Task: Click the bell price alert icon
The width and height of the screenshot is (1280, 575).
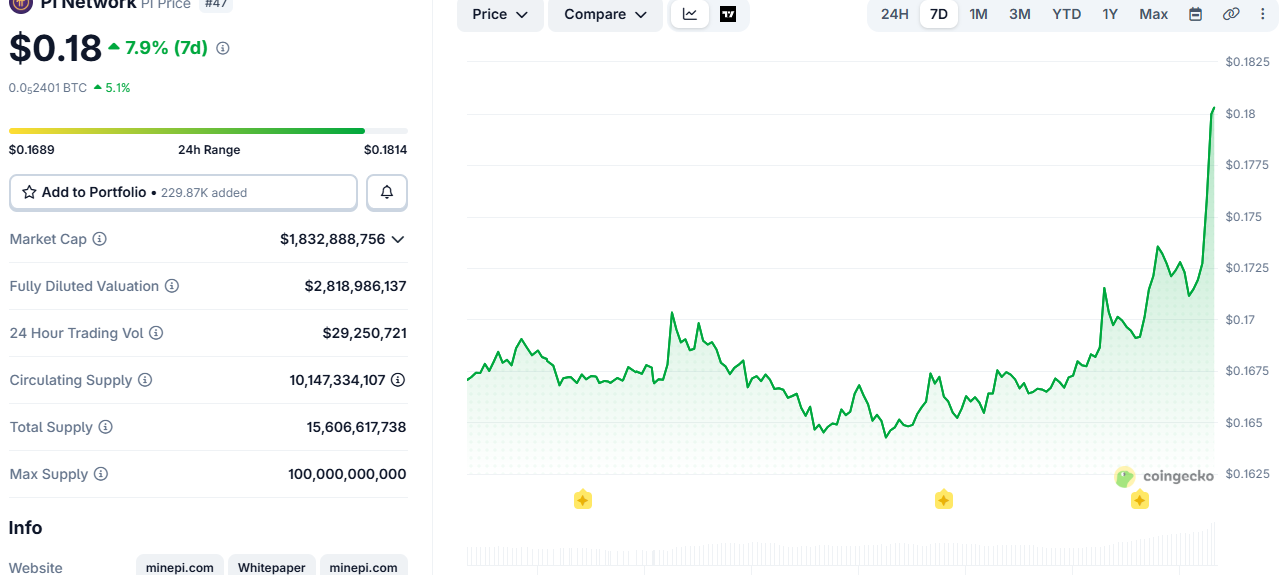Action: (387, 192)
